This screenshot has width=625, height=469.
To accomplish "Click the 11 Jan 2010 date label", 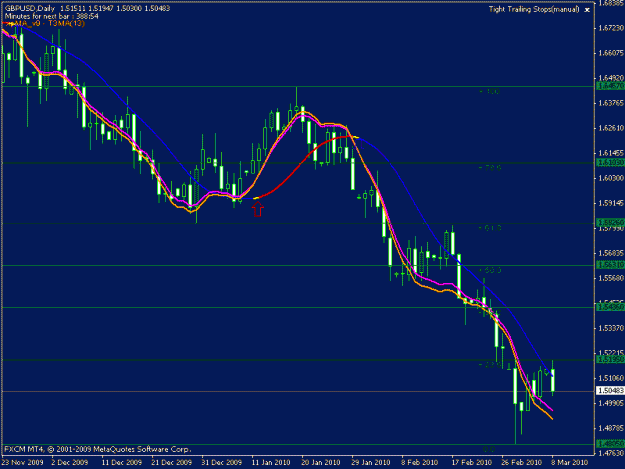I will (271, 463).
